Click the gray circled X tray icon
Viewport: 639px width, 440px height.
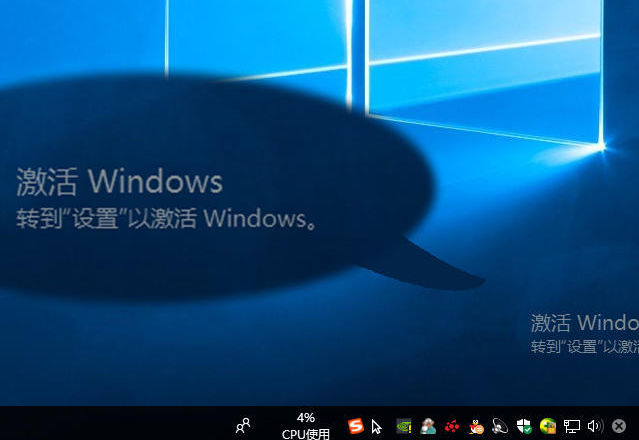click(619, 426)
